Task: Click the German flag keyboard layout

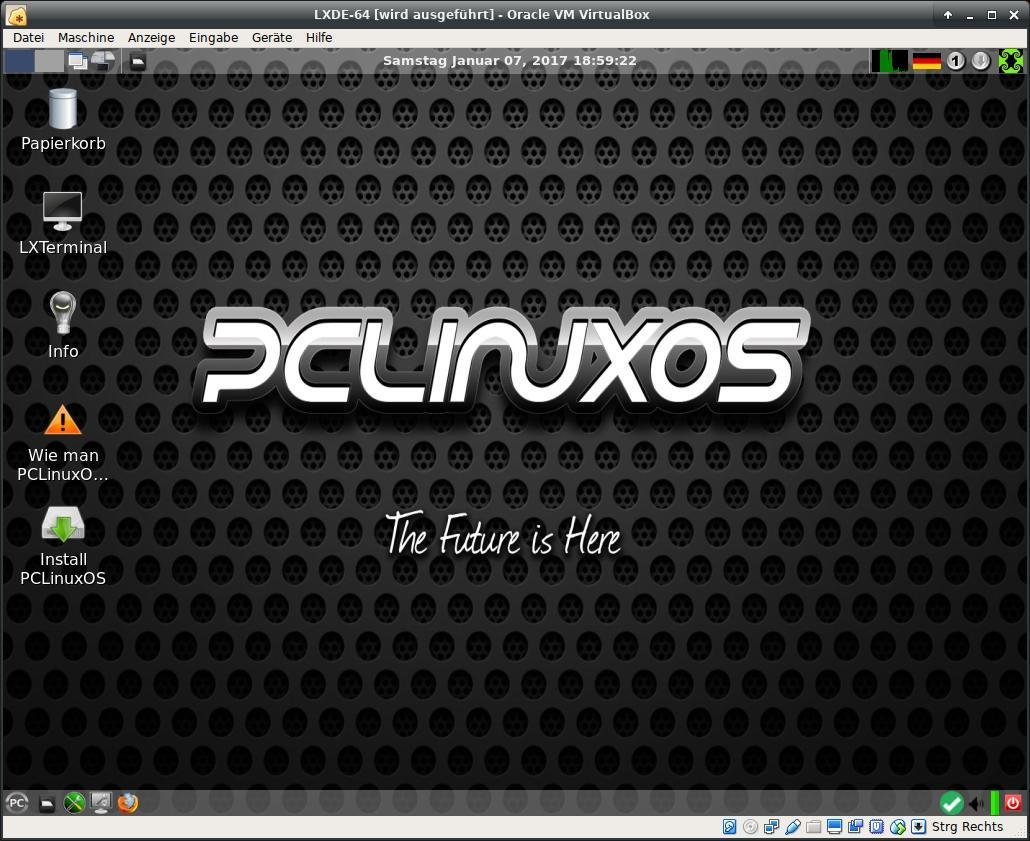Action: point(927,61)
